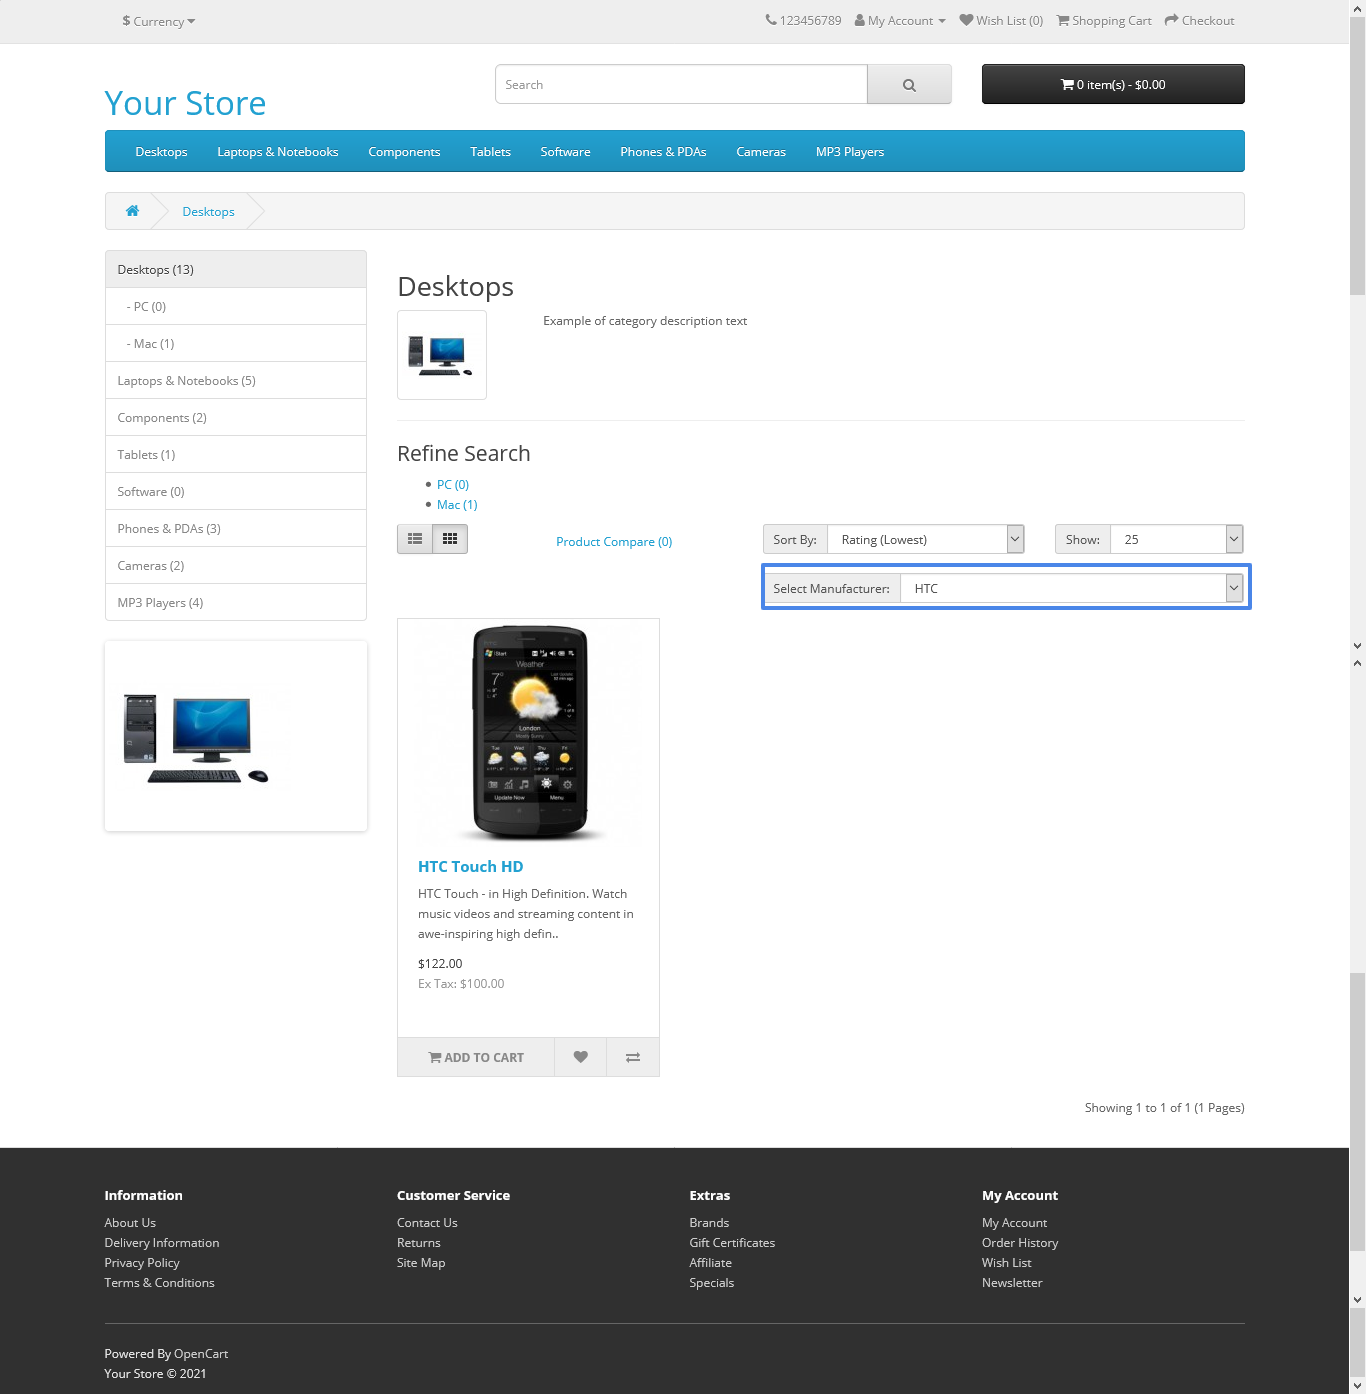
Task: Open Delivery Information footer link
Action: pyautogui.click(x=162, y=1243)
